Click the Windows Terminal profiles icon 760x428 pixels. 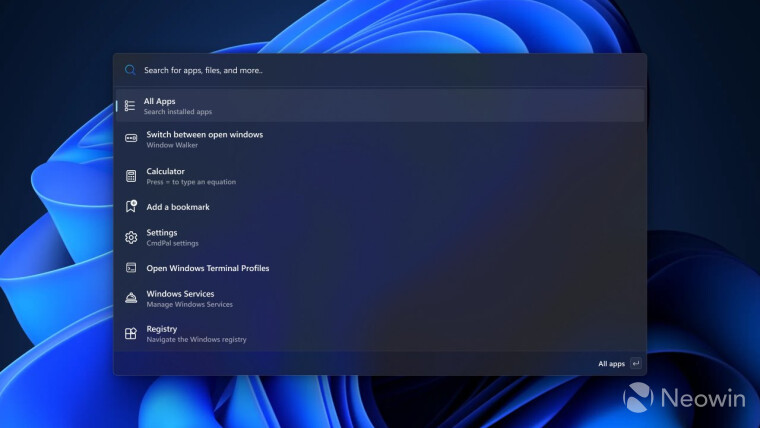131,268
